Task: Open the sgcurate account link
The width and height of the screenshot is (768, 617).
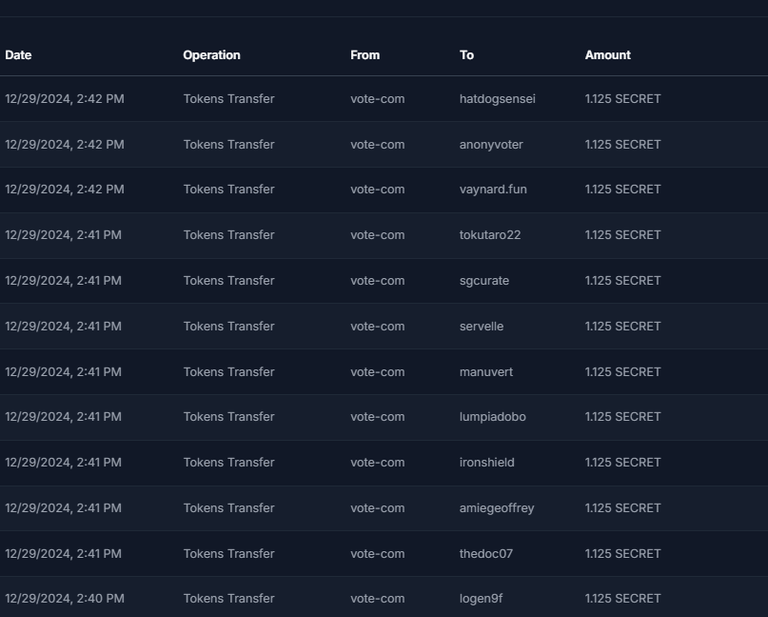Action: click(x=484, y=280)
